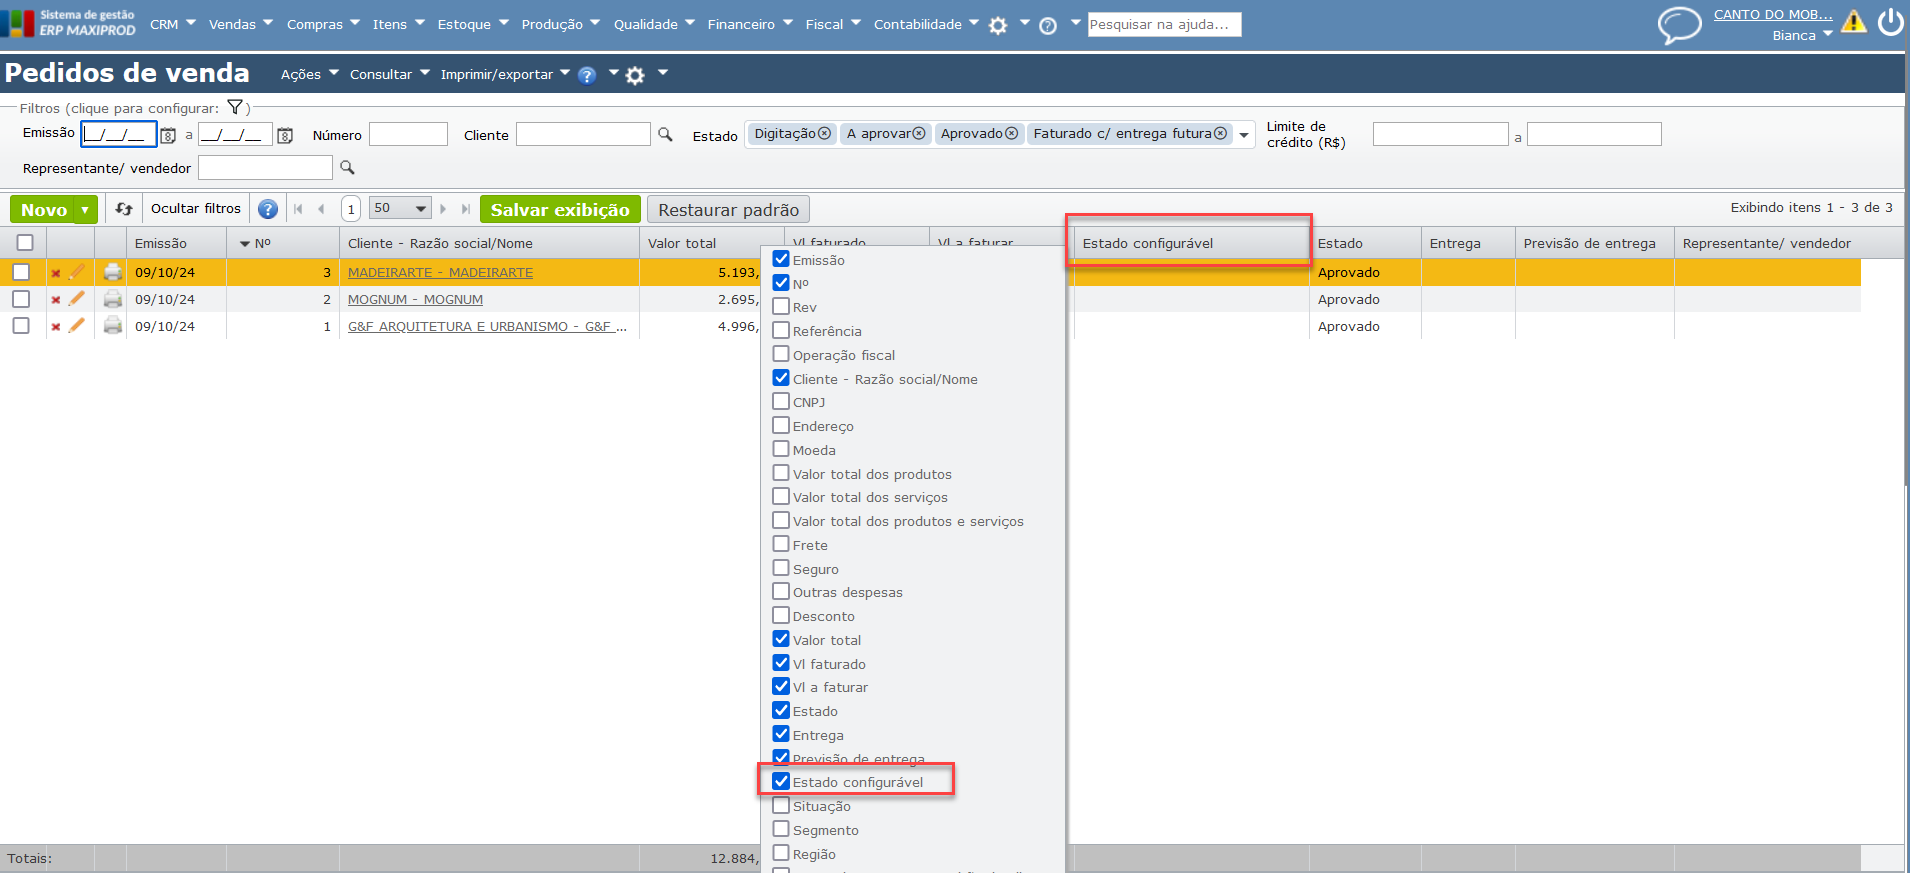Uncheck the Valor total column option
This screenshot has width=1910, height=873.
point(781,639)
